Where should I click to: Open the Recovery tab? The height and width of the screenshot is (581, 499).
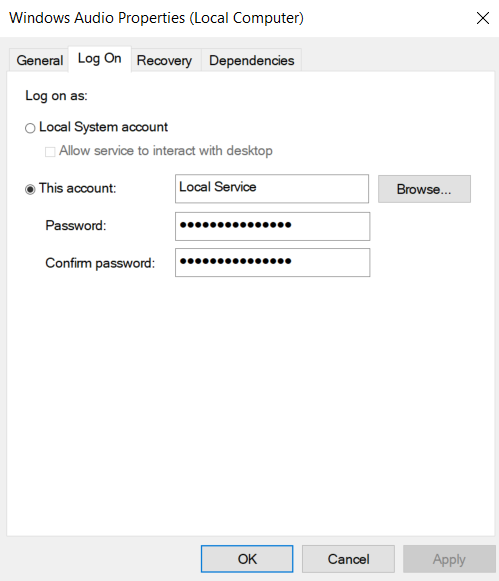click(x=165, y=60)
